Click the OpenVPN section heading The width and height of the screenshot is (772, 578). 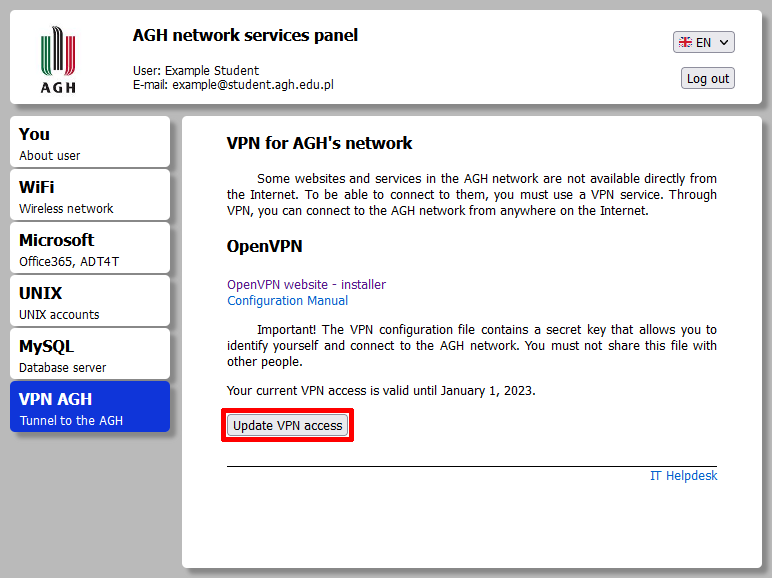[x=264, y=246]
